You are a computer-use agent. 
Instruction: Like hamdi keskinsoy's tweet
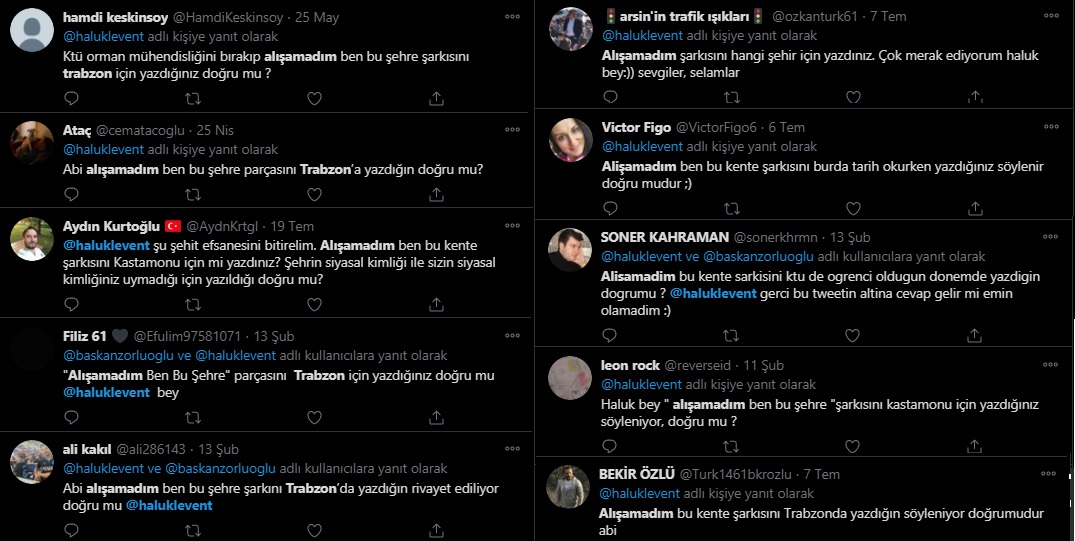click(314, 98)
